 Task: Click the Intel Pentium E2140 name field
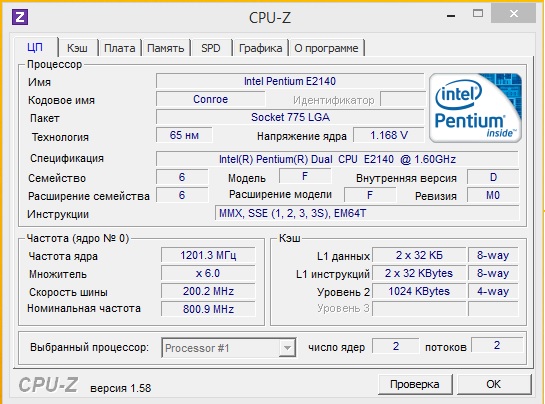(x=290, y=81)
